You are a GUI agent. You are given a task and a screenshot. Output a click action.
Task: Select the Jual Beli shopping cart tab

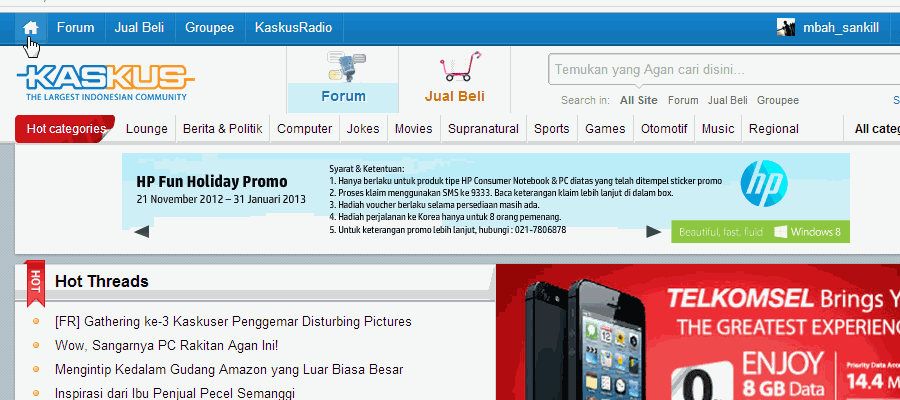coord(455,81)
